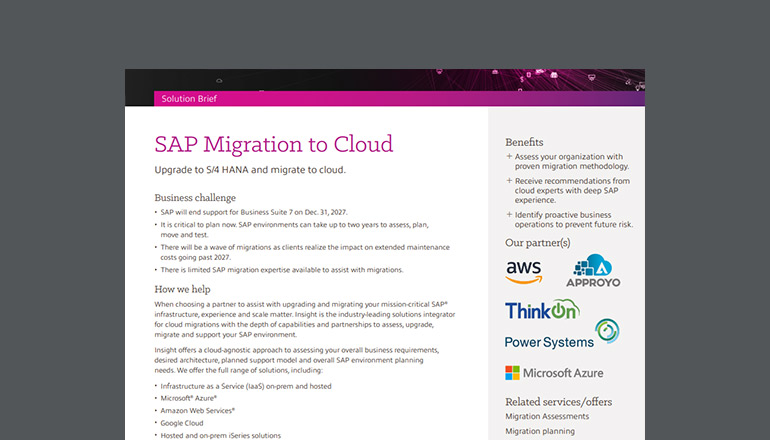Viewport: 770px width, 440px height.
Task: Click 'Upgrade to S/4 HANA' subtitle text
Action: click(249, 170)
